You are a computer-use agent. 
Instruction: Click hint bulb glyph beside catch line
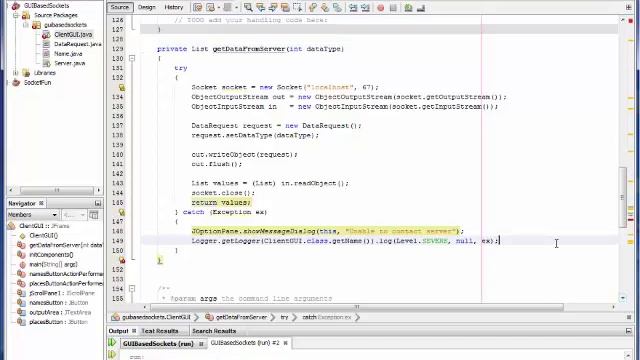coord(122,212)
